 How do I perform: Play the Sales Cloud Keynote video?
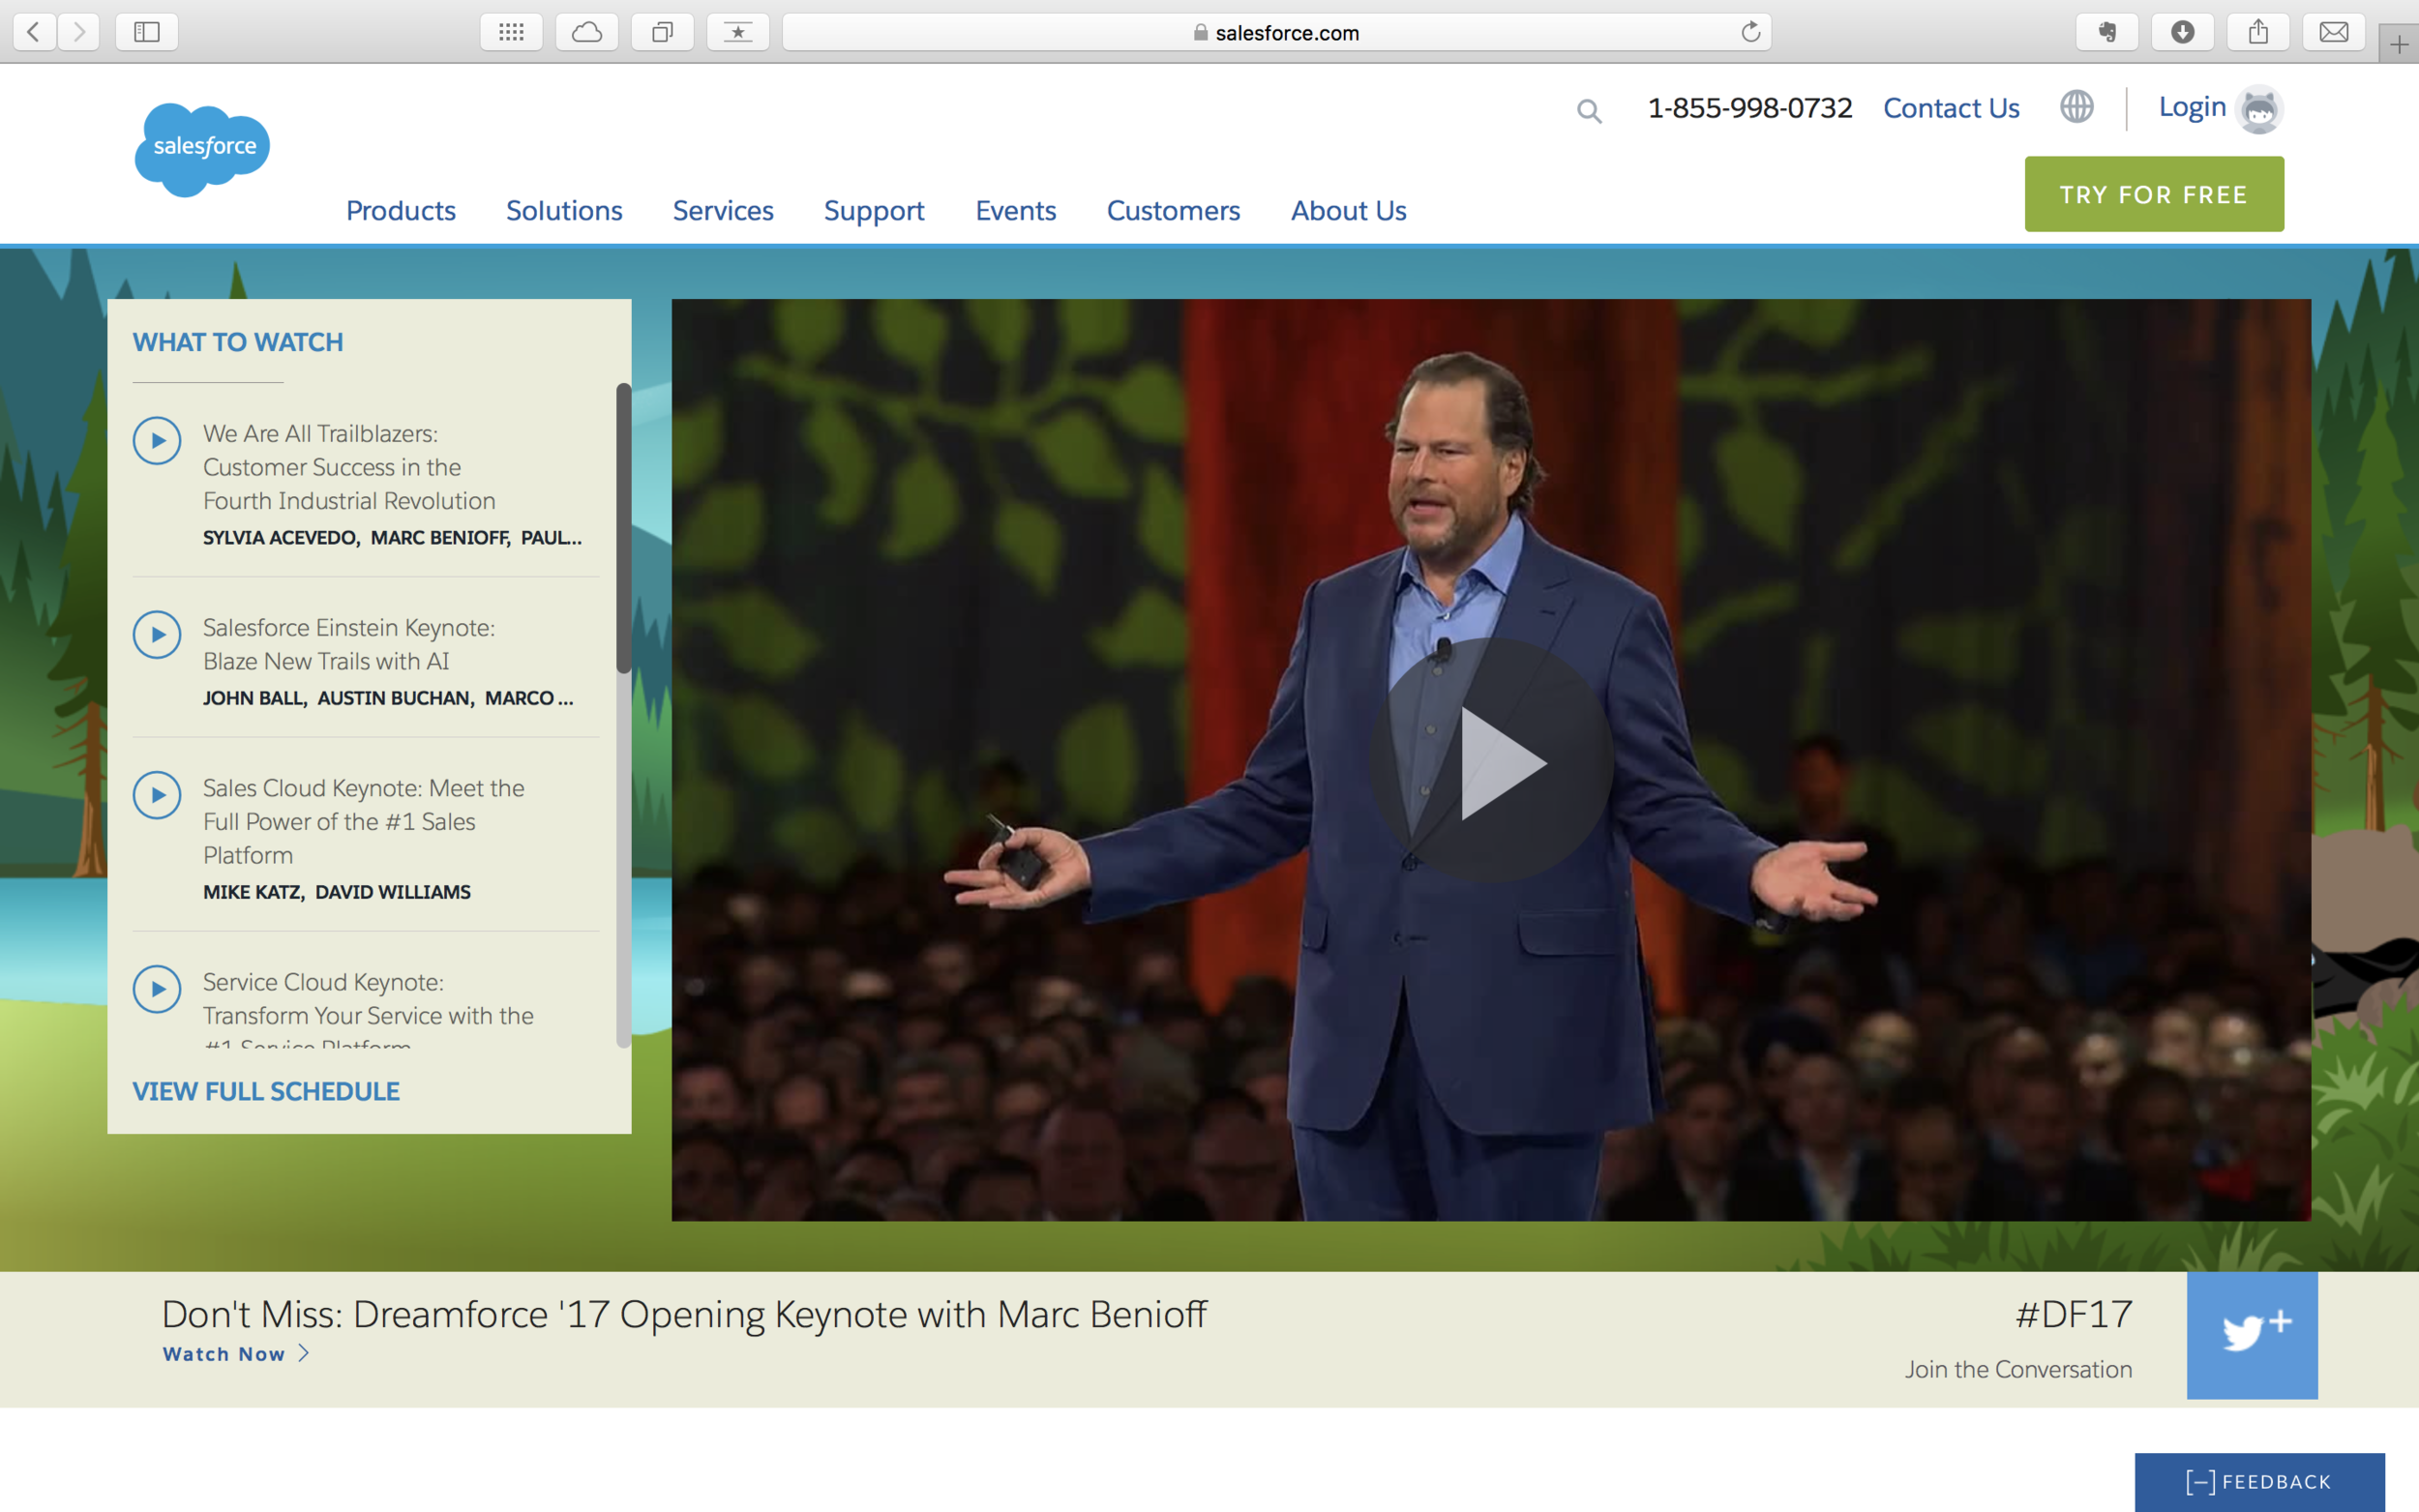tap(157, 795)
